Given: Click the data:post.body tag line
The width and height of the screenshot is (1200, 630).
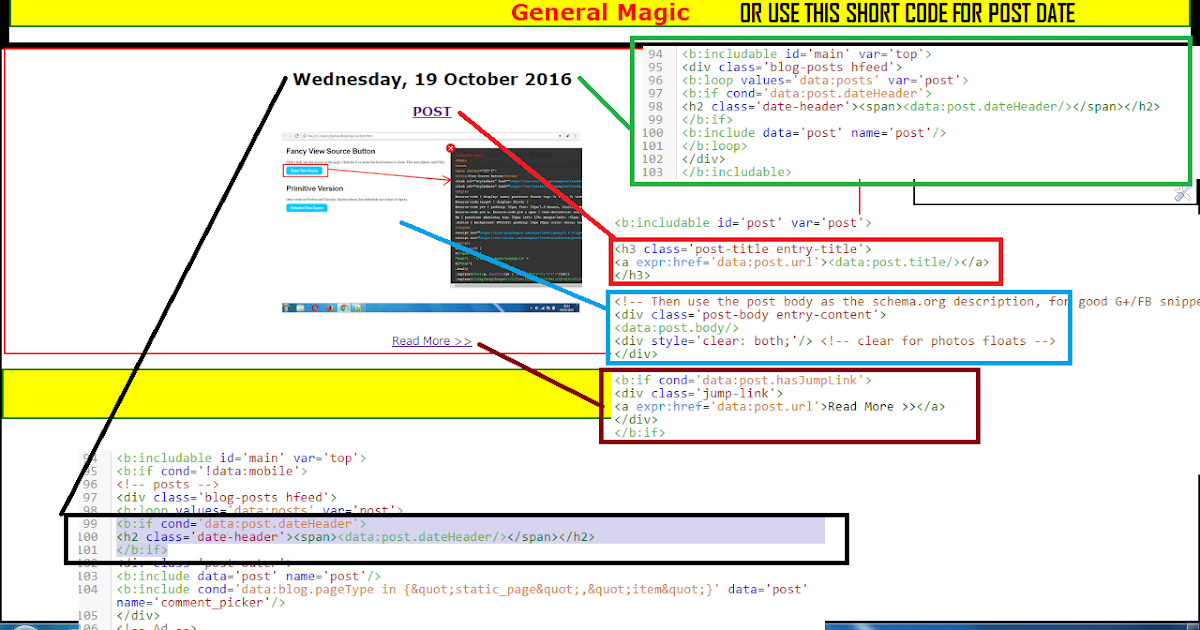Looking at the screenshot, I should click(x=677, y=327).
